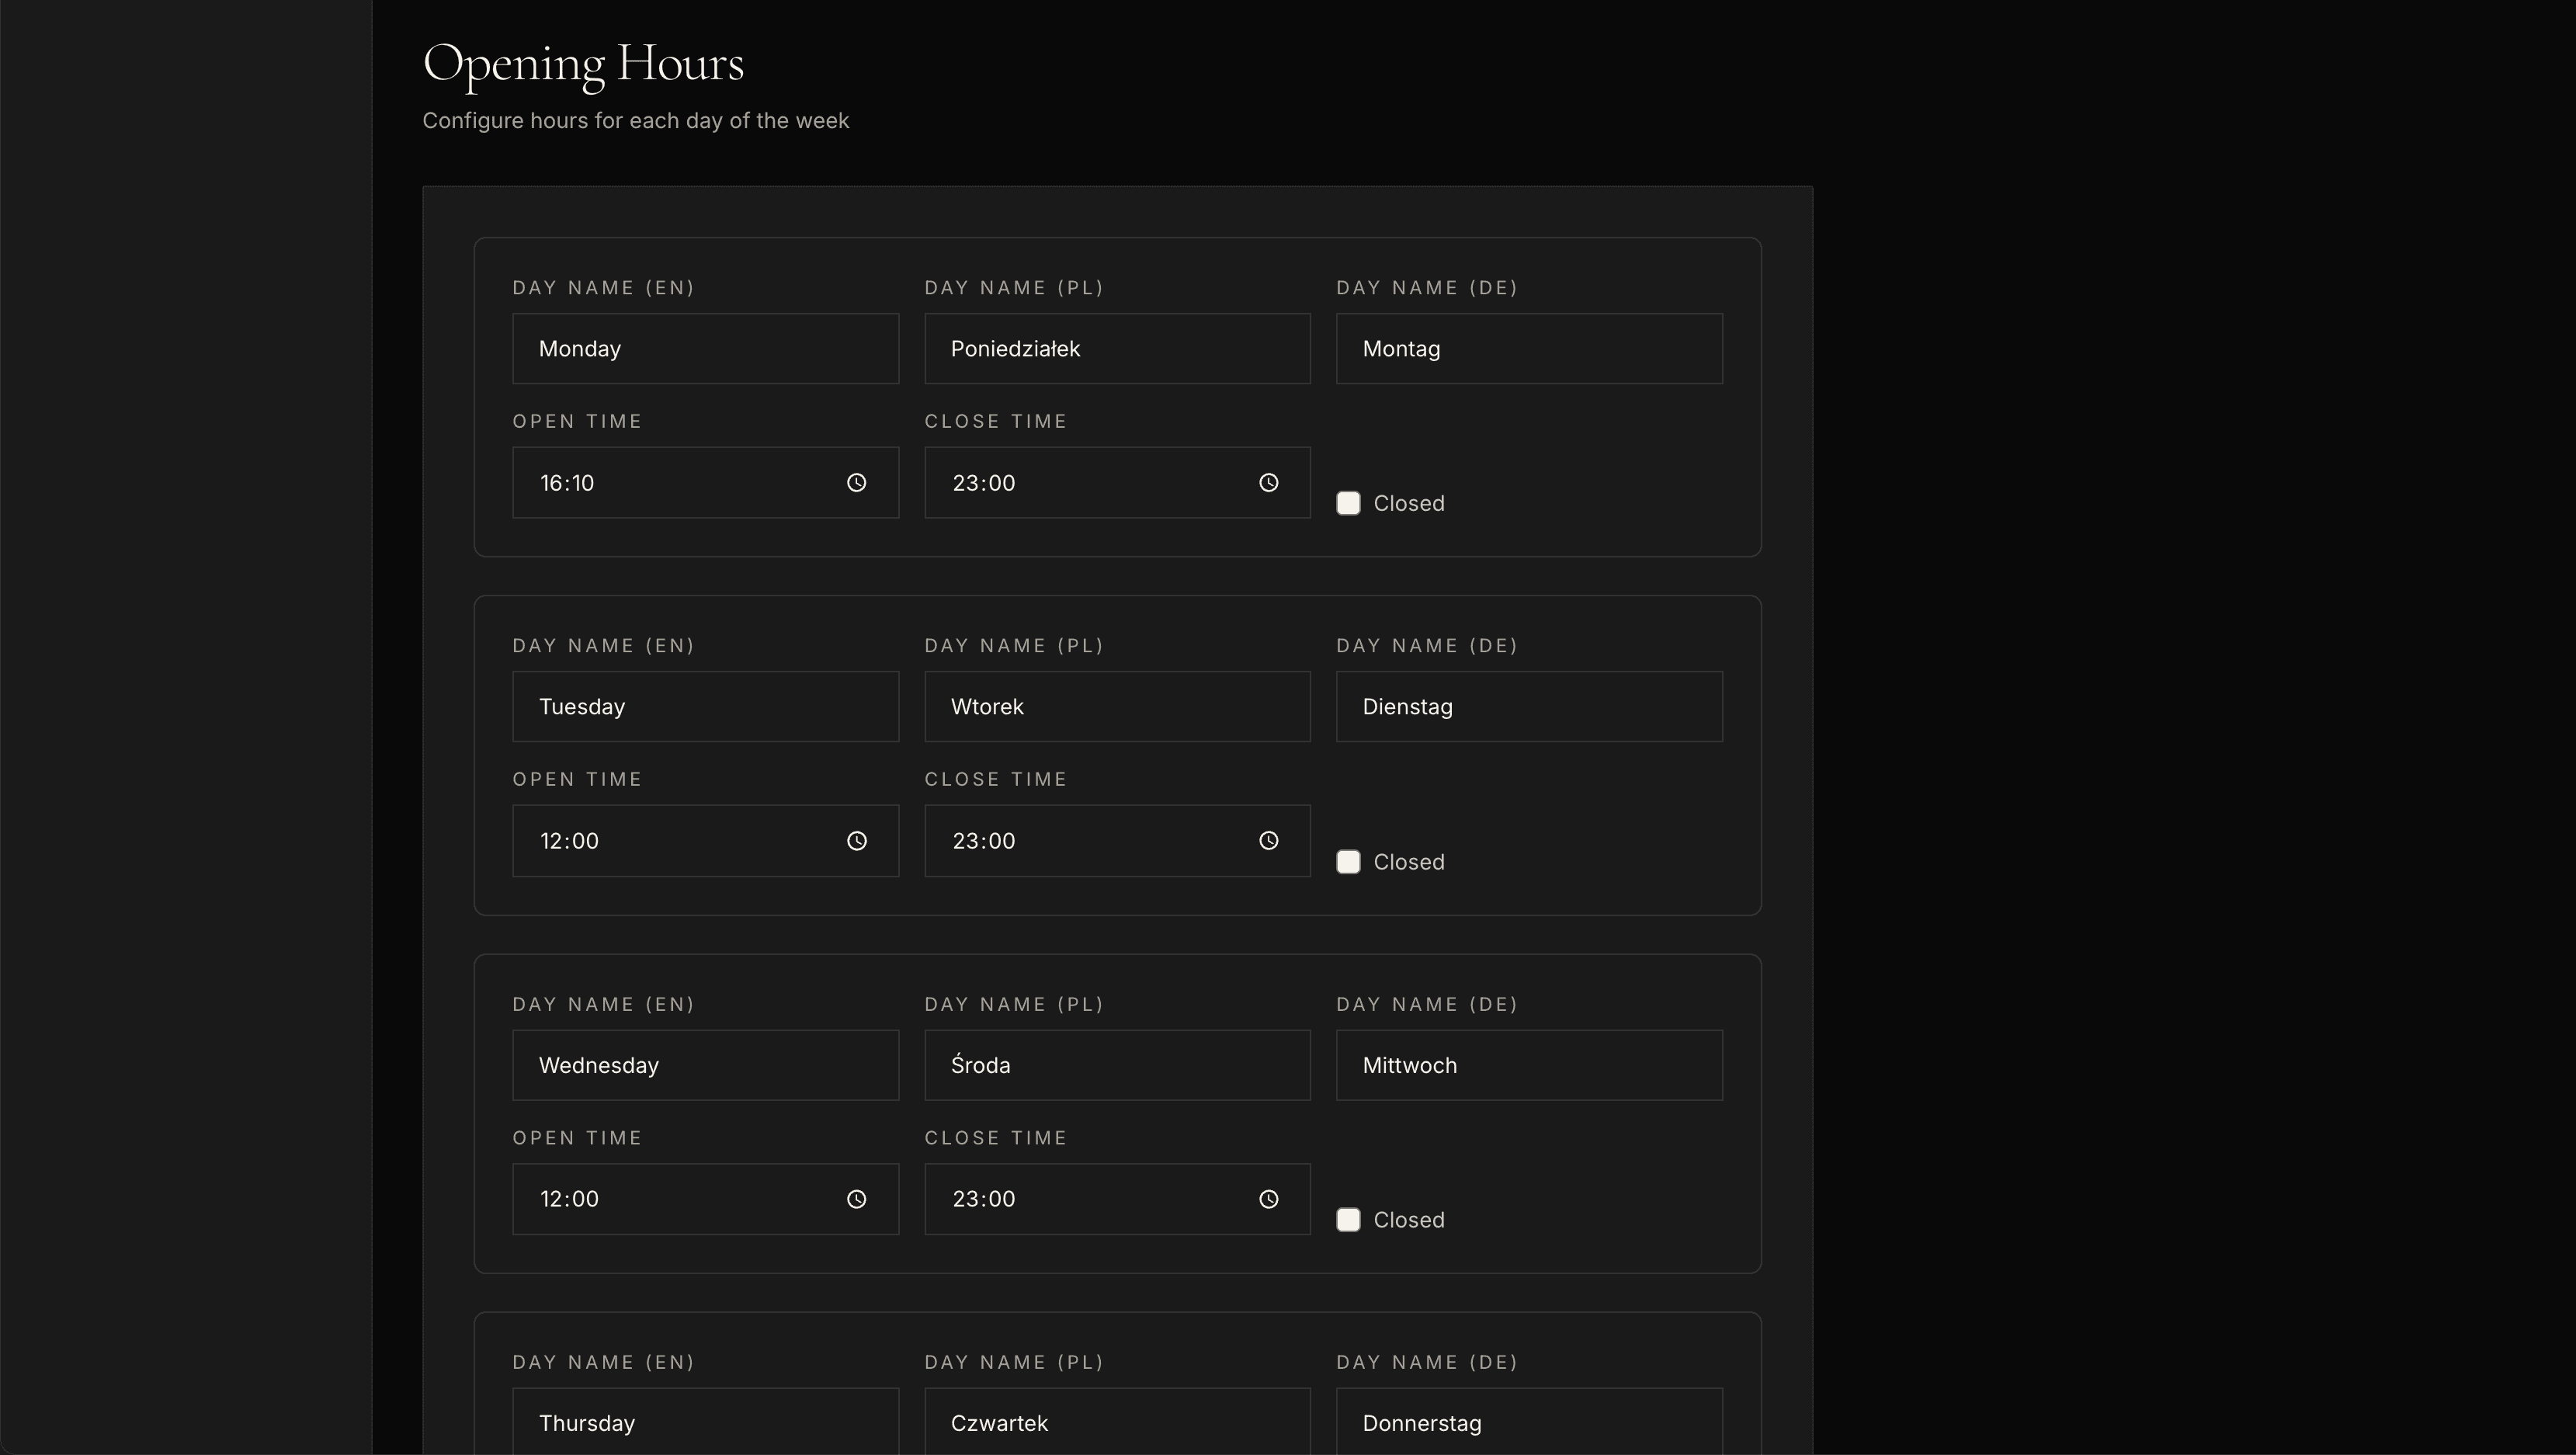Open the time picker clock for Tuesday open time
The image size is (2576, 1455).
pos(857,841)
